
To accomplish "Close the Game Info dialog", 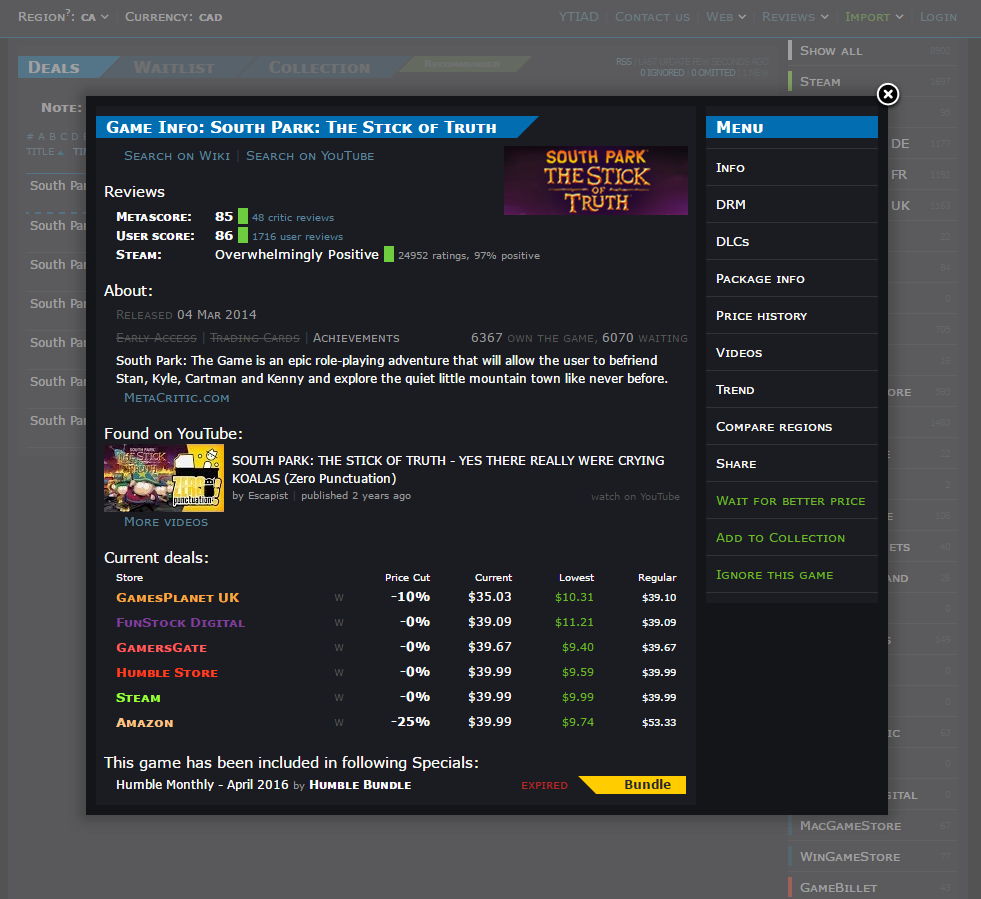I will [887, 94].
